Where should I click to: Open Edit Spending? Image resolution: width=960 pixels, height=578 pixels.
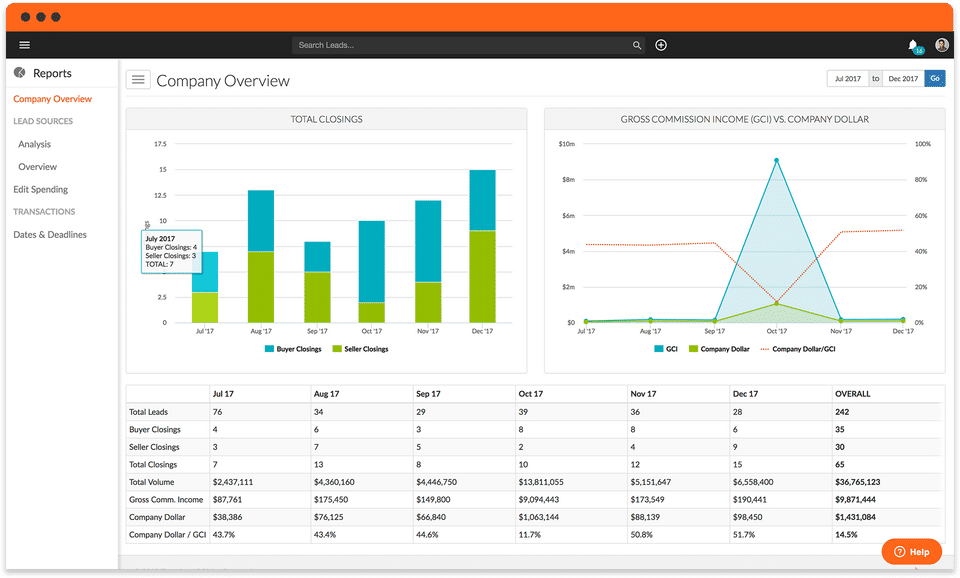40,189
